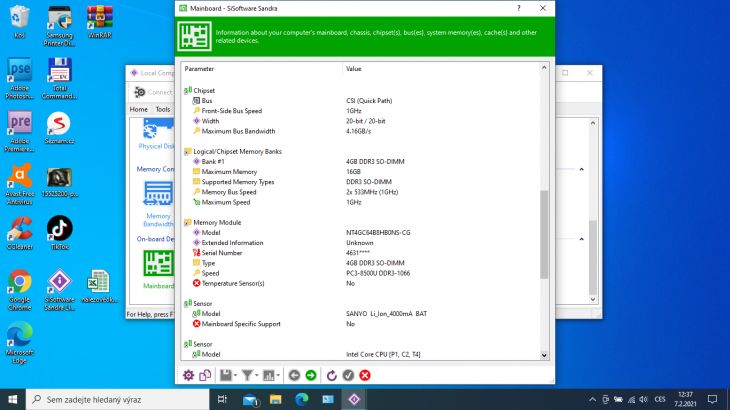Click the NT4GC64B8HB0NS-CG model value
This screenshot has height=410, width=730.
[378, 233]
